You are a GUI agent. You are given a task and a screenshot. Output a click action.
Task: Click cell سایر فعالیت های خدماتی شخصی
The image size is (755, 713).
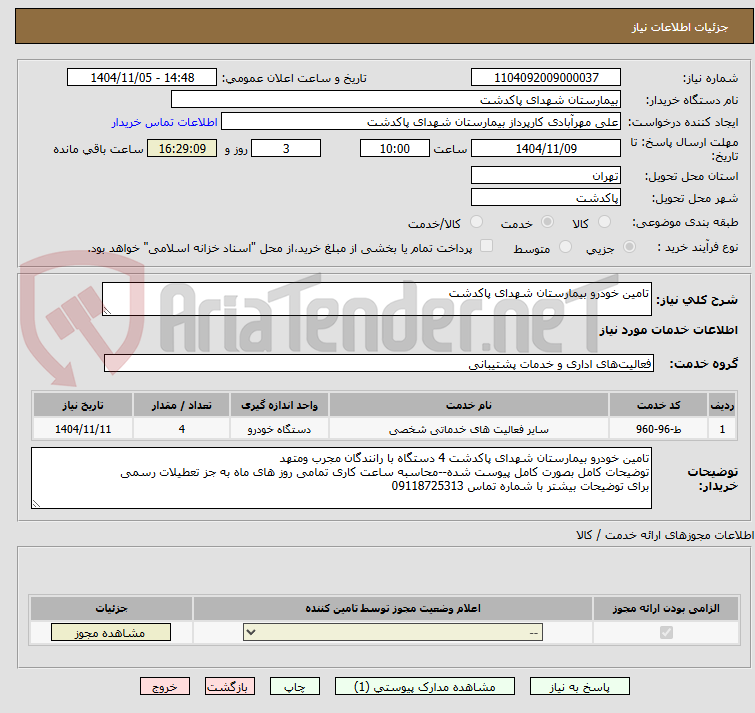click(x=469, y=429)
